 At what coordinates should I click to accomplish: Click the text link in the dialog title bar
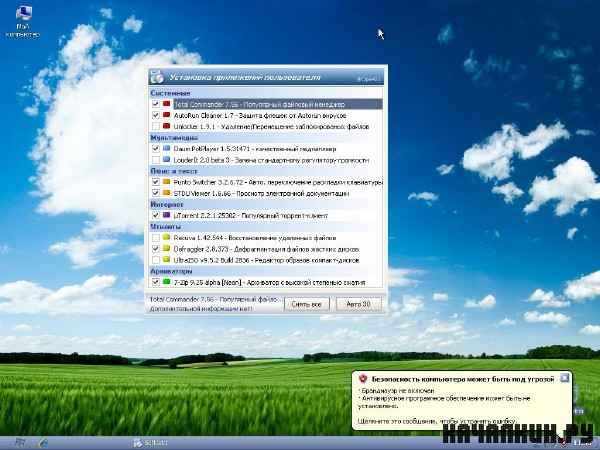[x=368, y=79]
